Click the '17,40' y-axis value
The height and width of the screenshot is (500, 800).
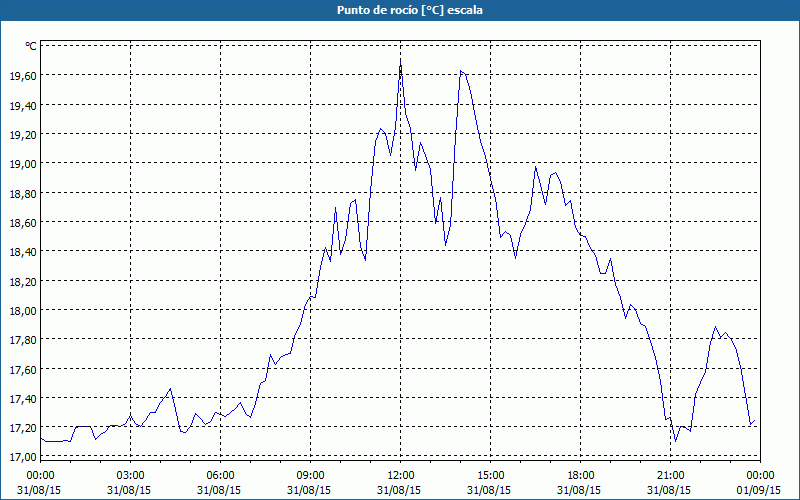click(x=23, y=398)
